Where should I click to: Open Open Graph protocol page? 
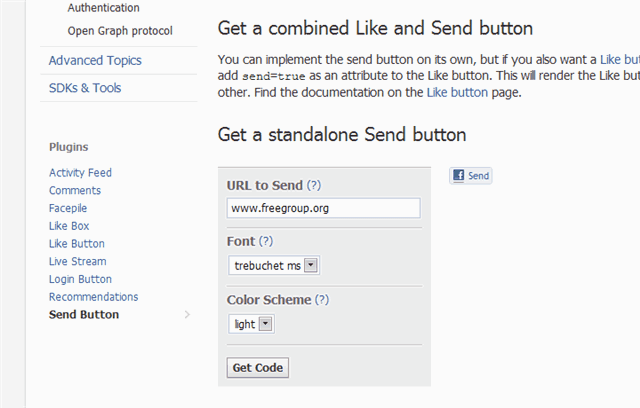[x=120, y=31]
